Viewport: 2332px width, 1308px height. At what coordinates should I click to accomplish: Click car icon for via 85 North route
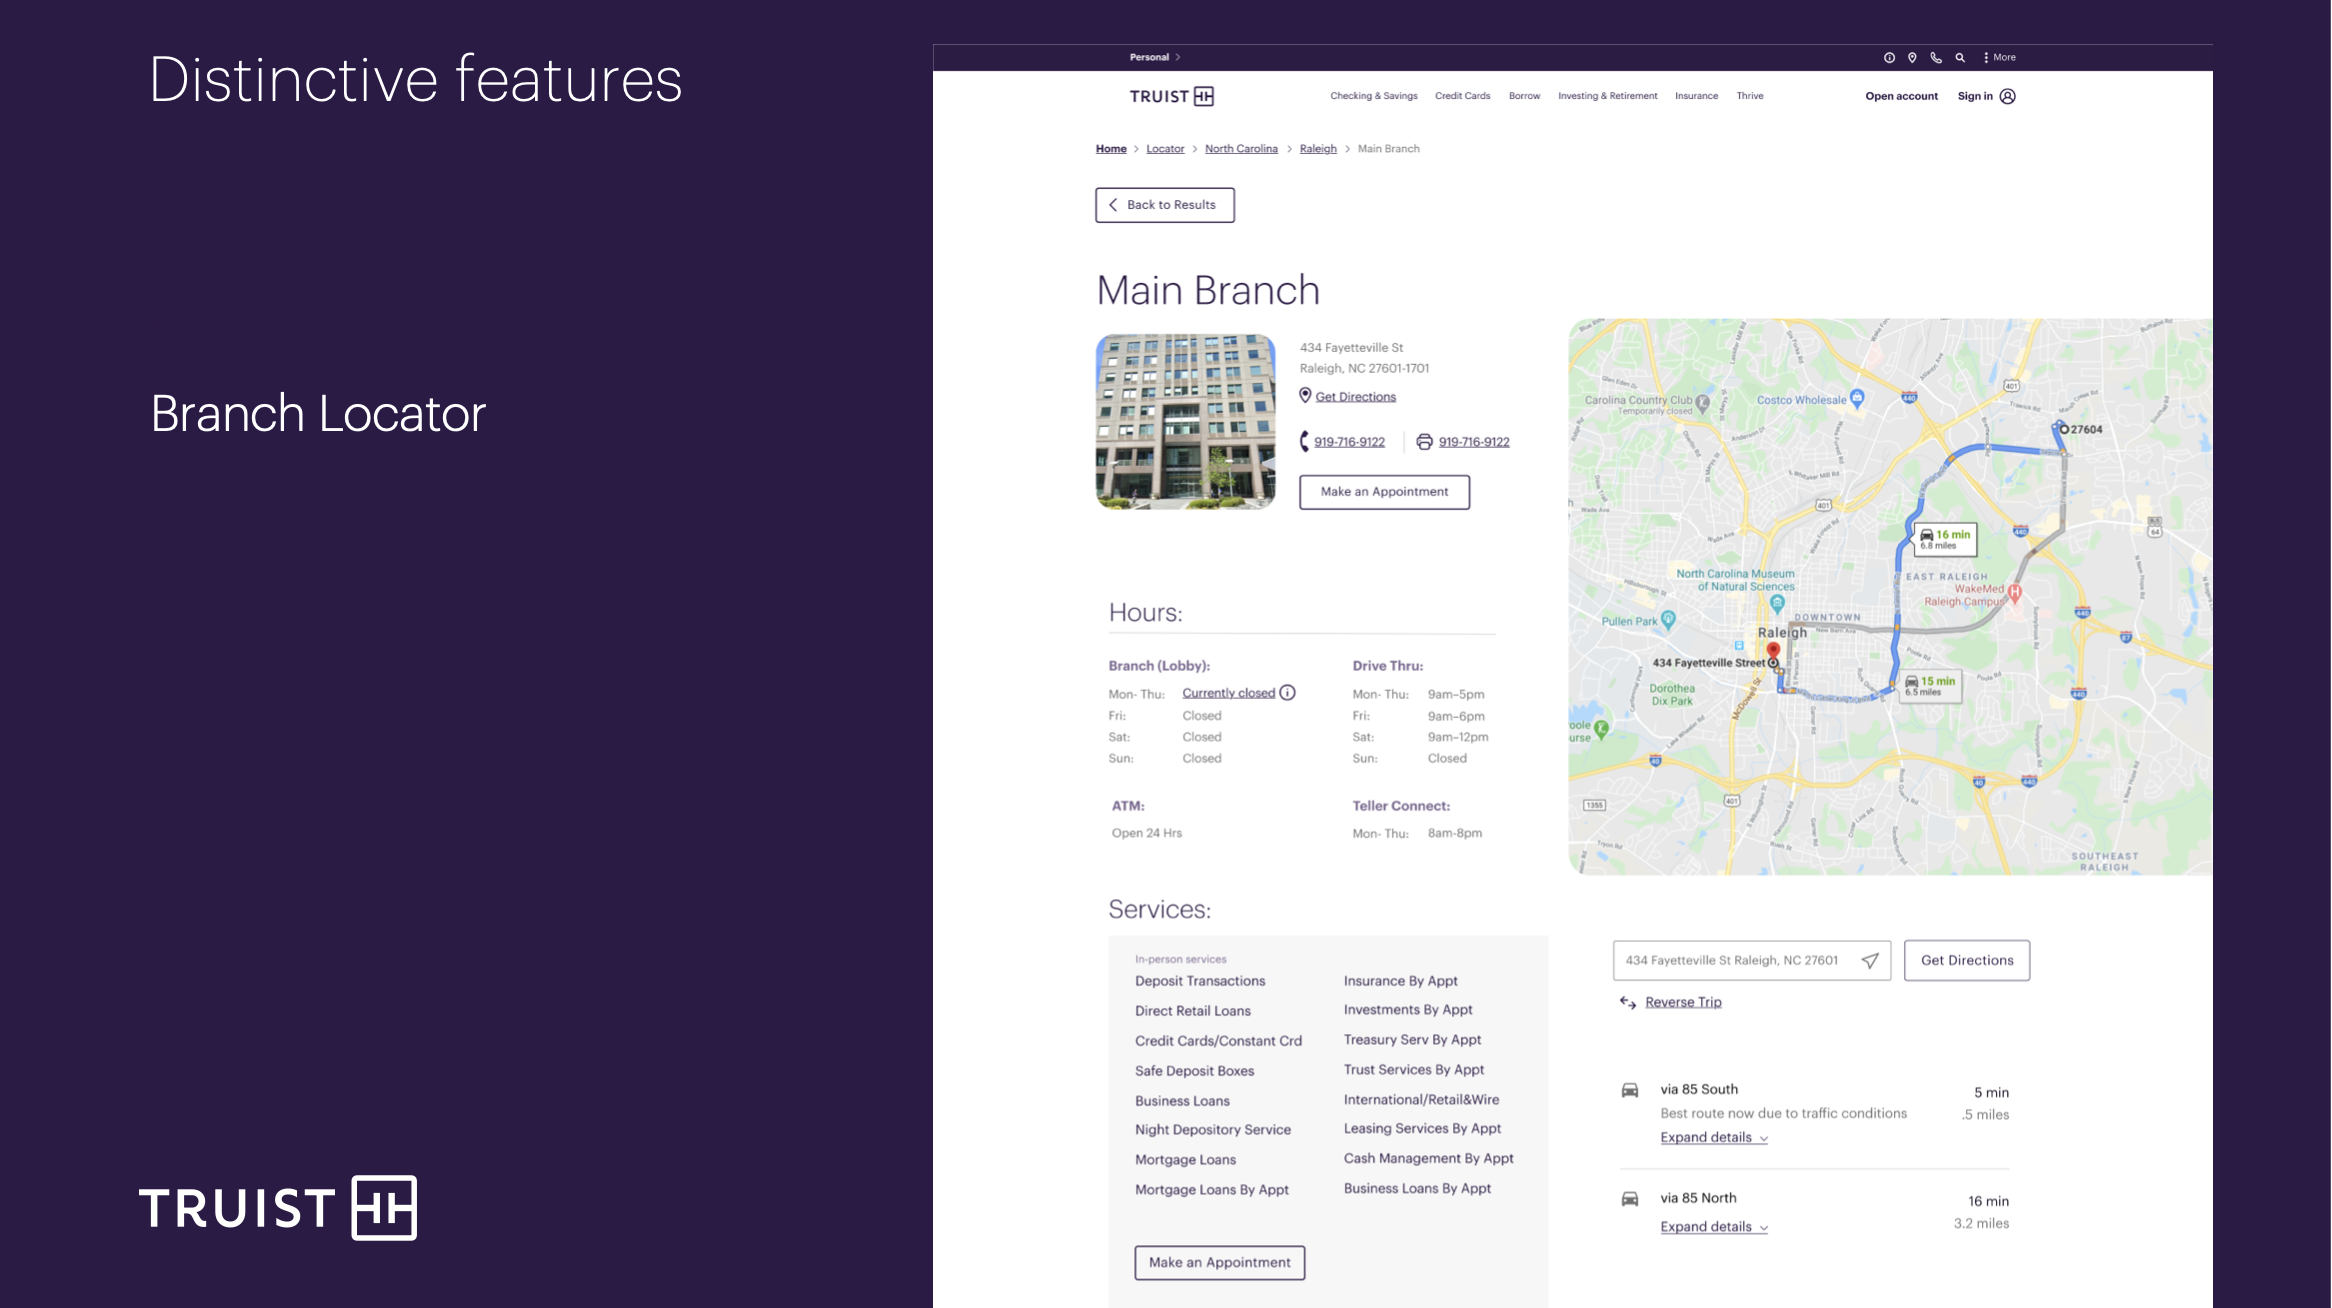(1630, 1199)
